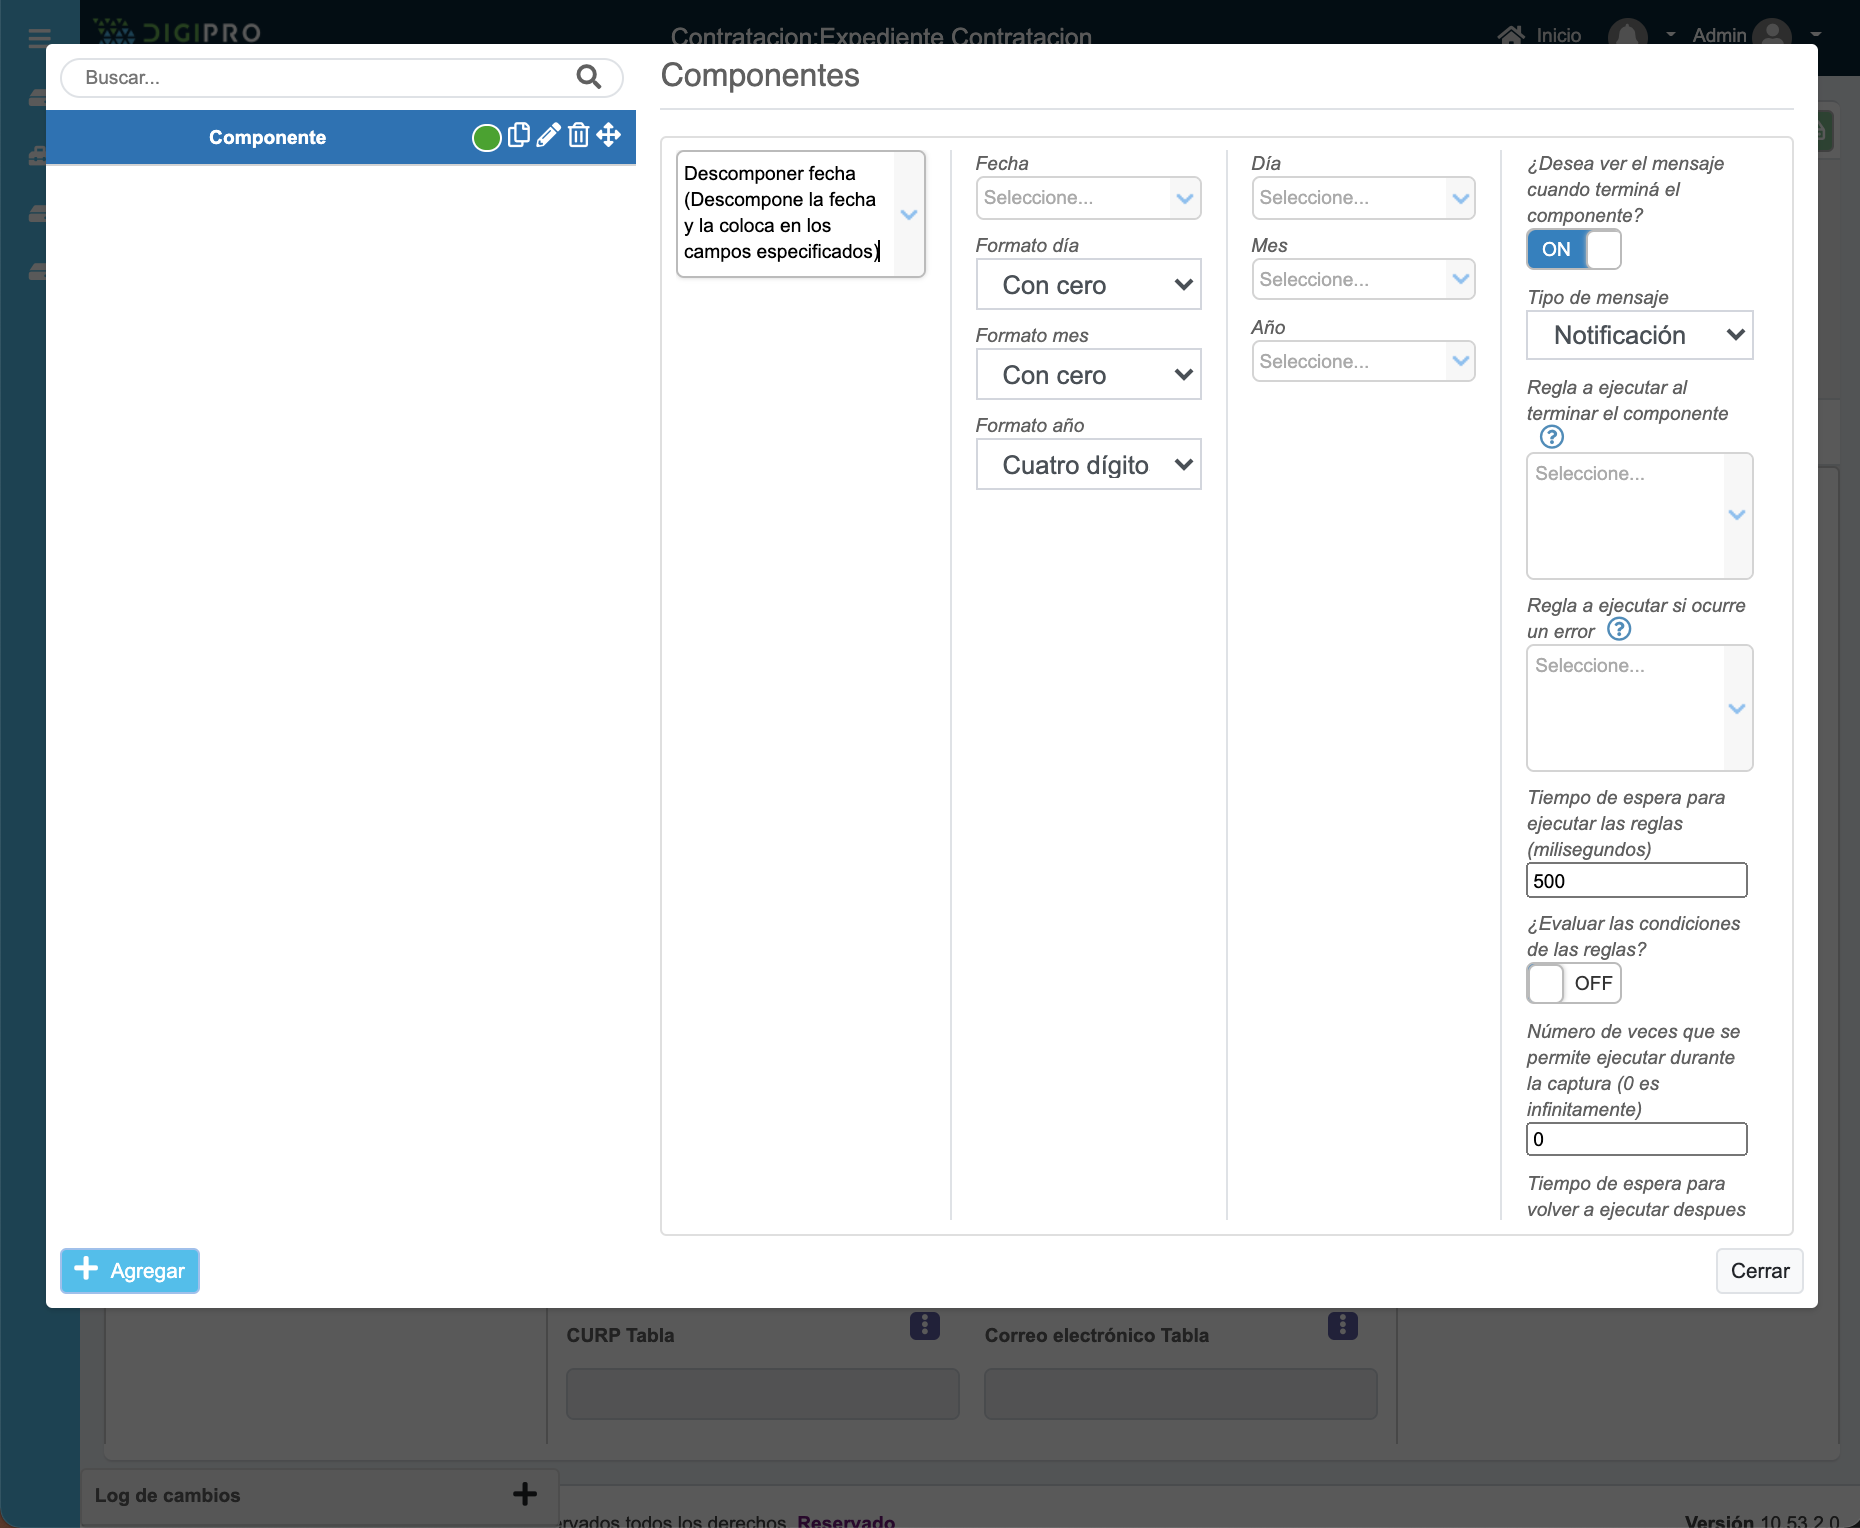This screenshot has width=1860, height=1528.
Task: Open the Formato día dropdown
Action: (x=1088, y=285)
